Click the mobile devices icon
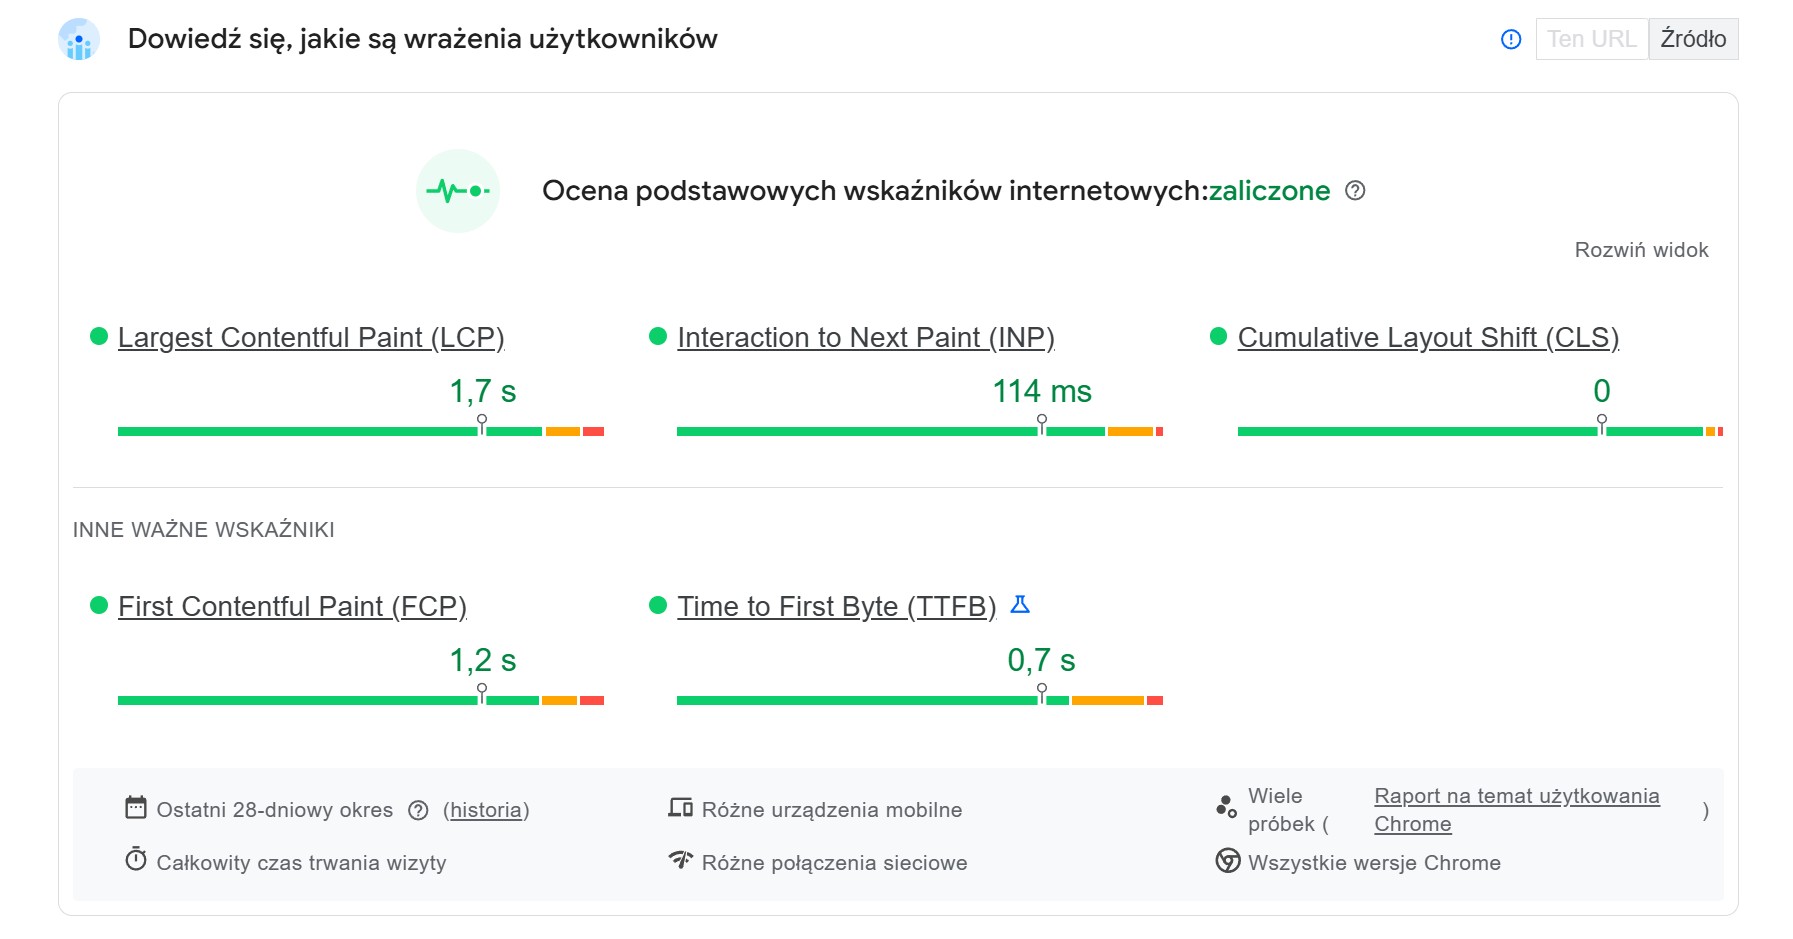 682,809
